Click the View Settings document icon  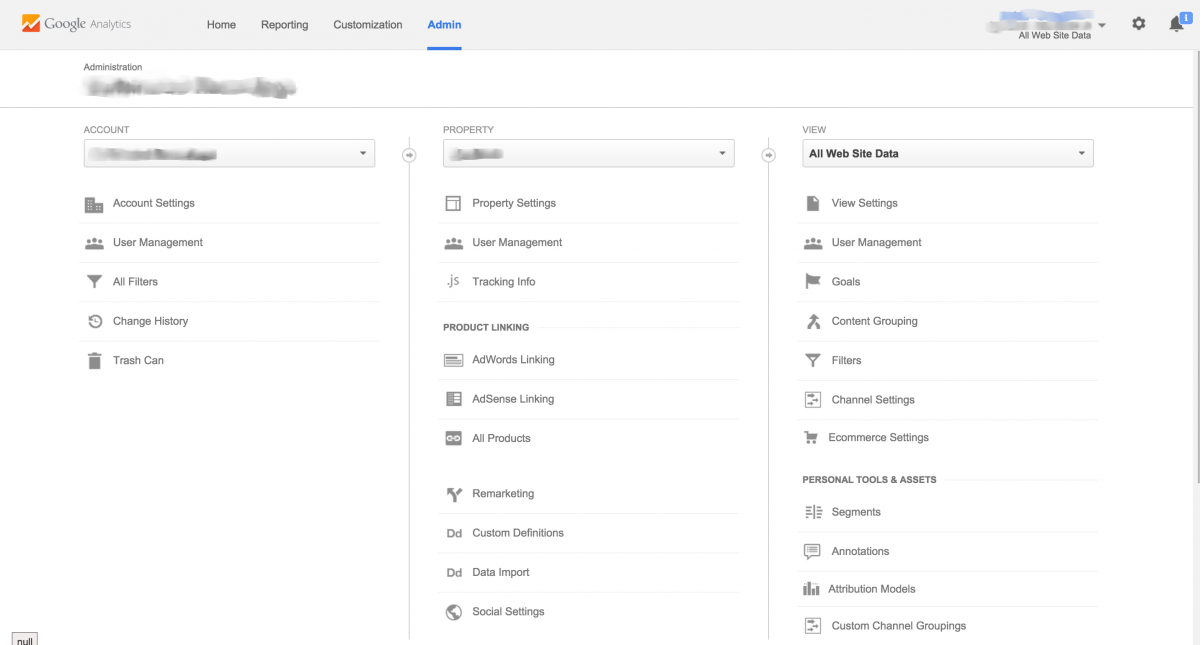[813, 203]
